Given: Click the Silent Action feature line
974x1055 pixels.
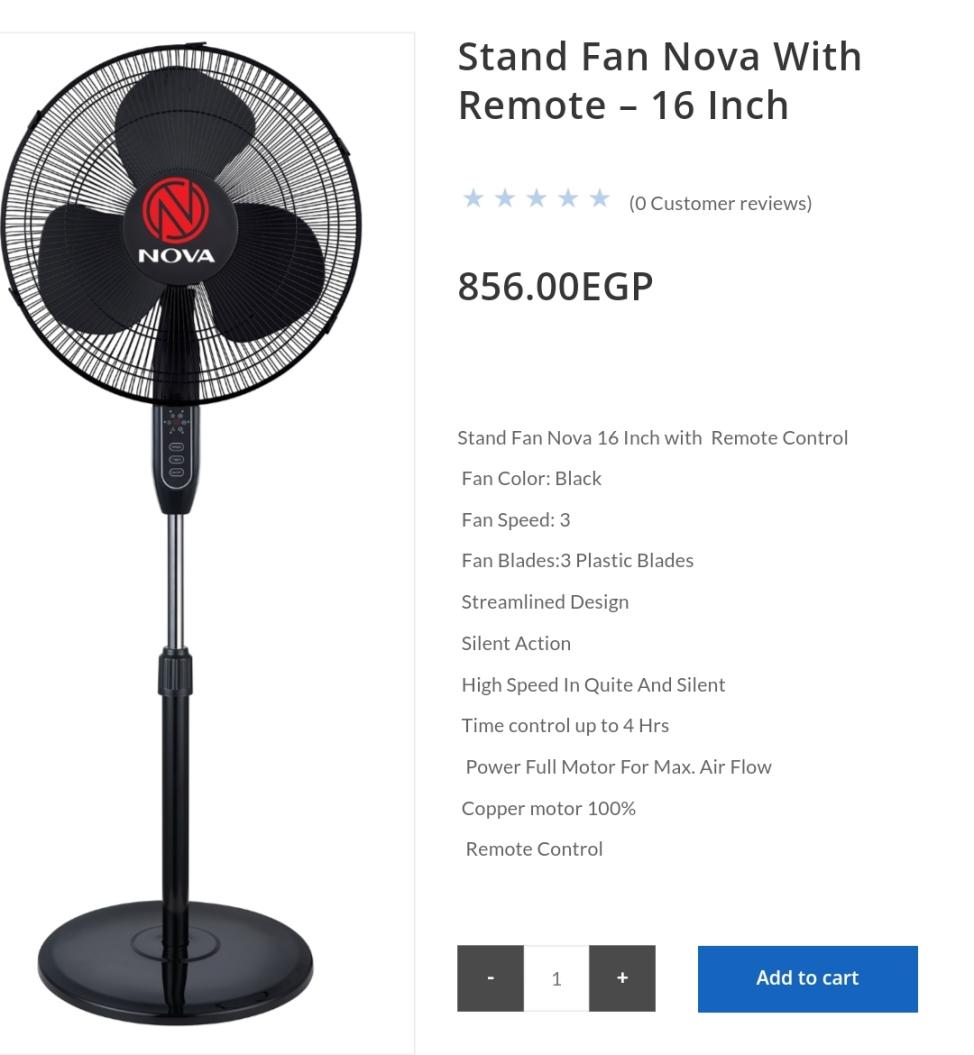Looking at the screenshot, I should coord(516,643).
